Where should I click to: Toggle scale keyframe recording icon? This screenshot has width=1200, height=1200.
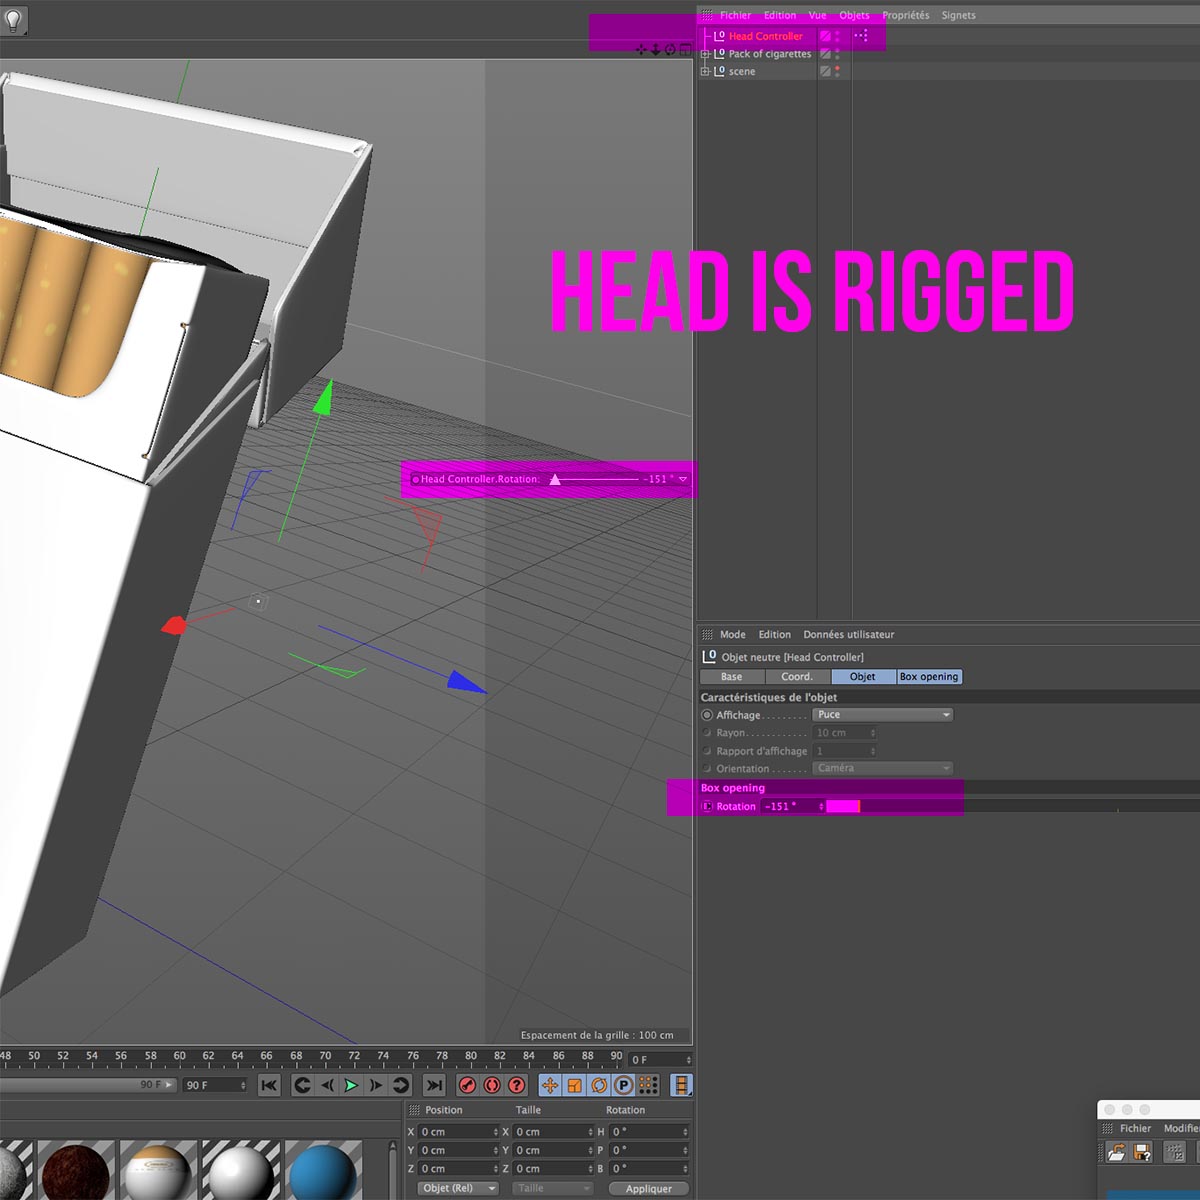click(x=575, y=1085)
